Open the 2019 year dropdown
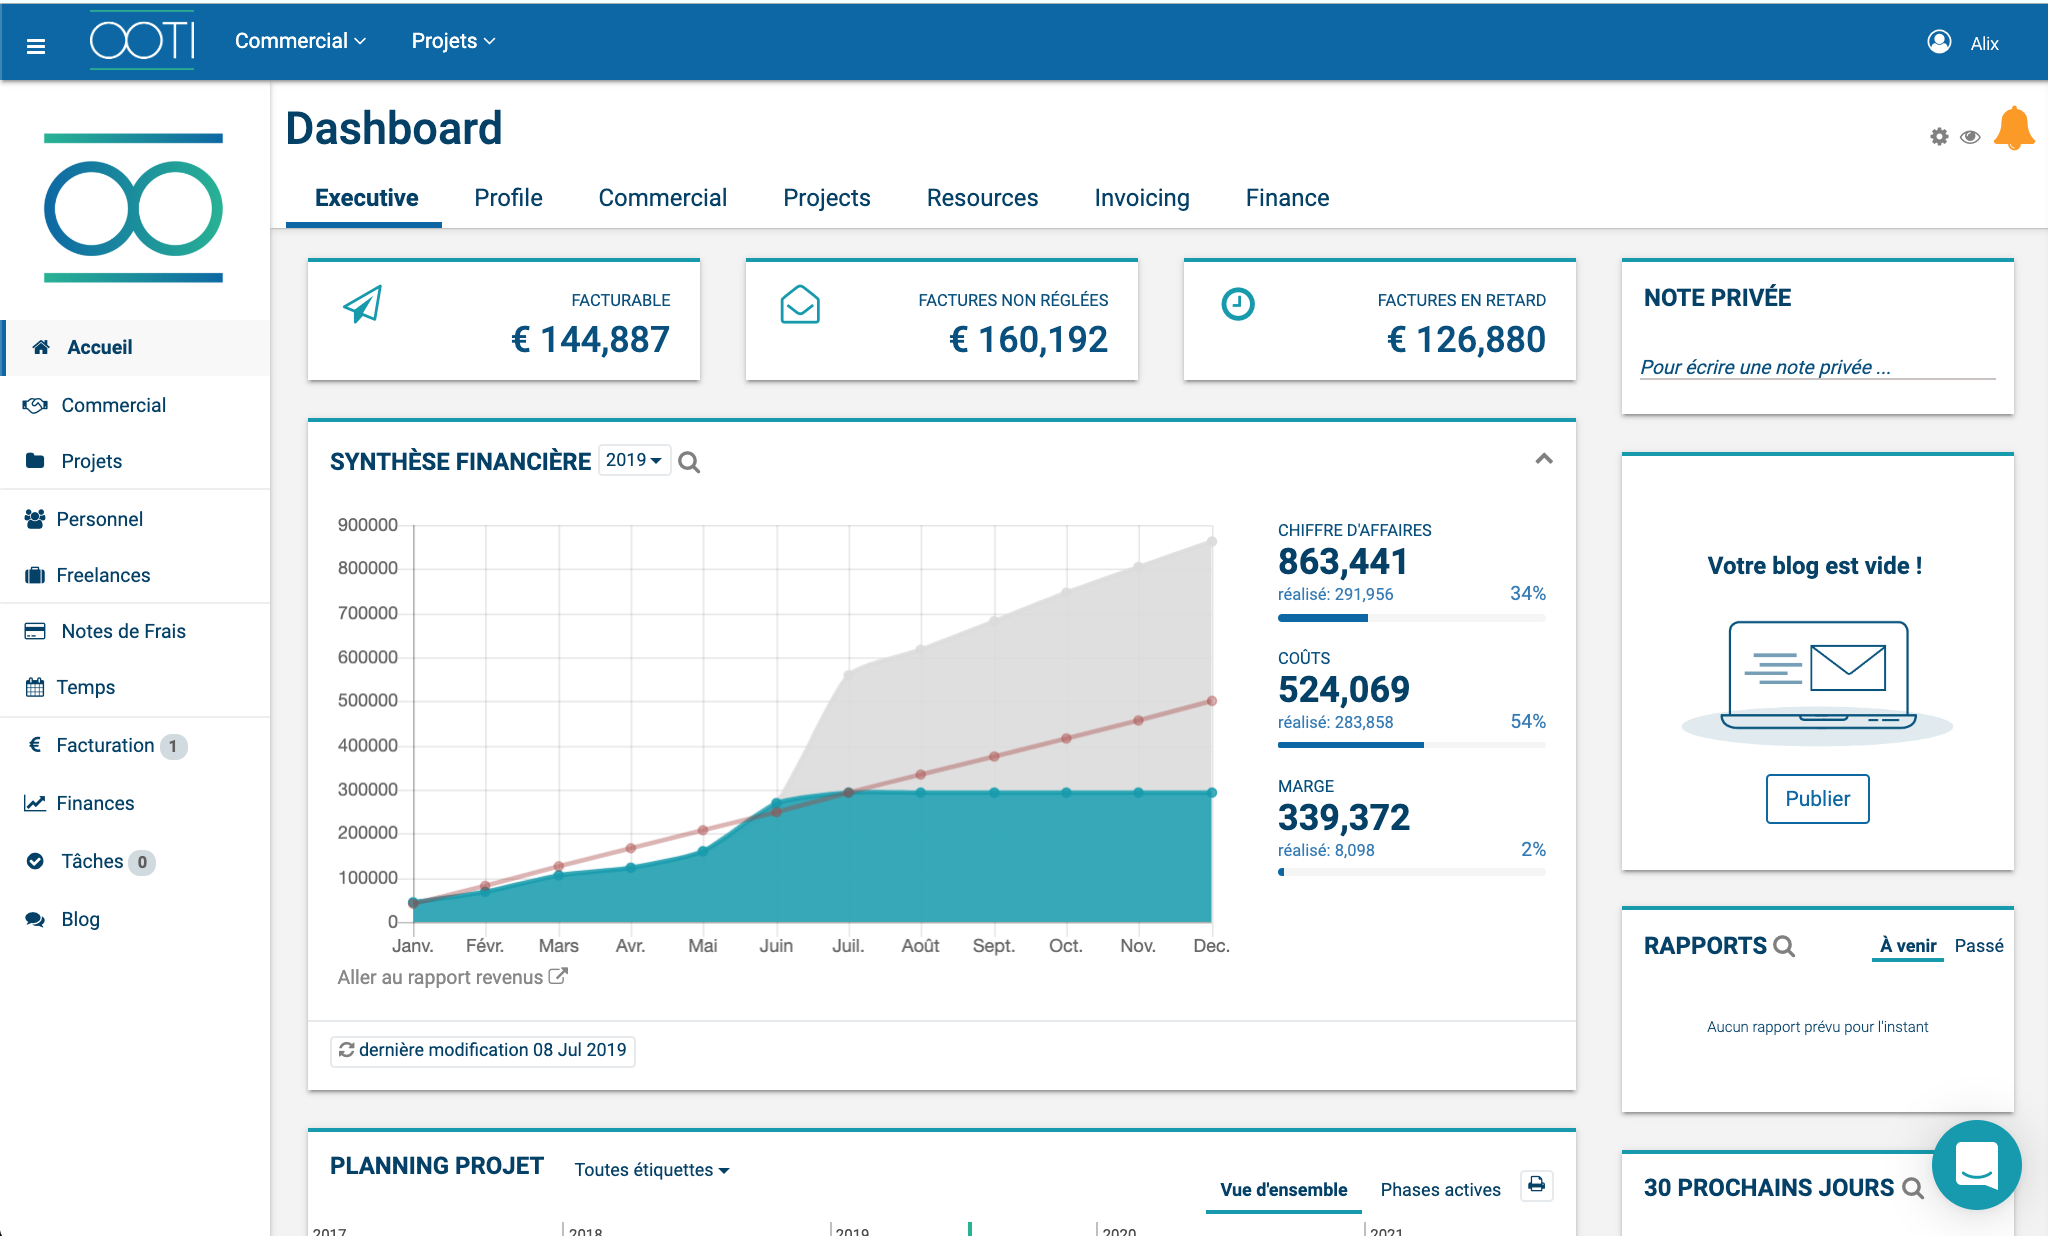Screen dimensions: 2048x1236 coord(634,460)
